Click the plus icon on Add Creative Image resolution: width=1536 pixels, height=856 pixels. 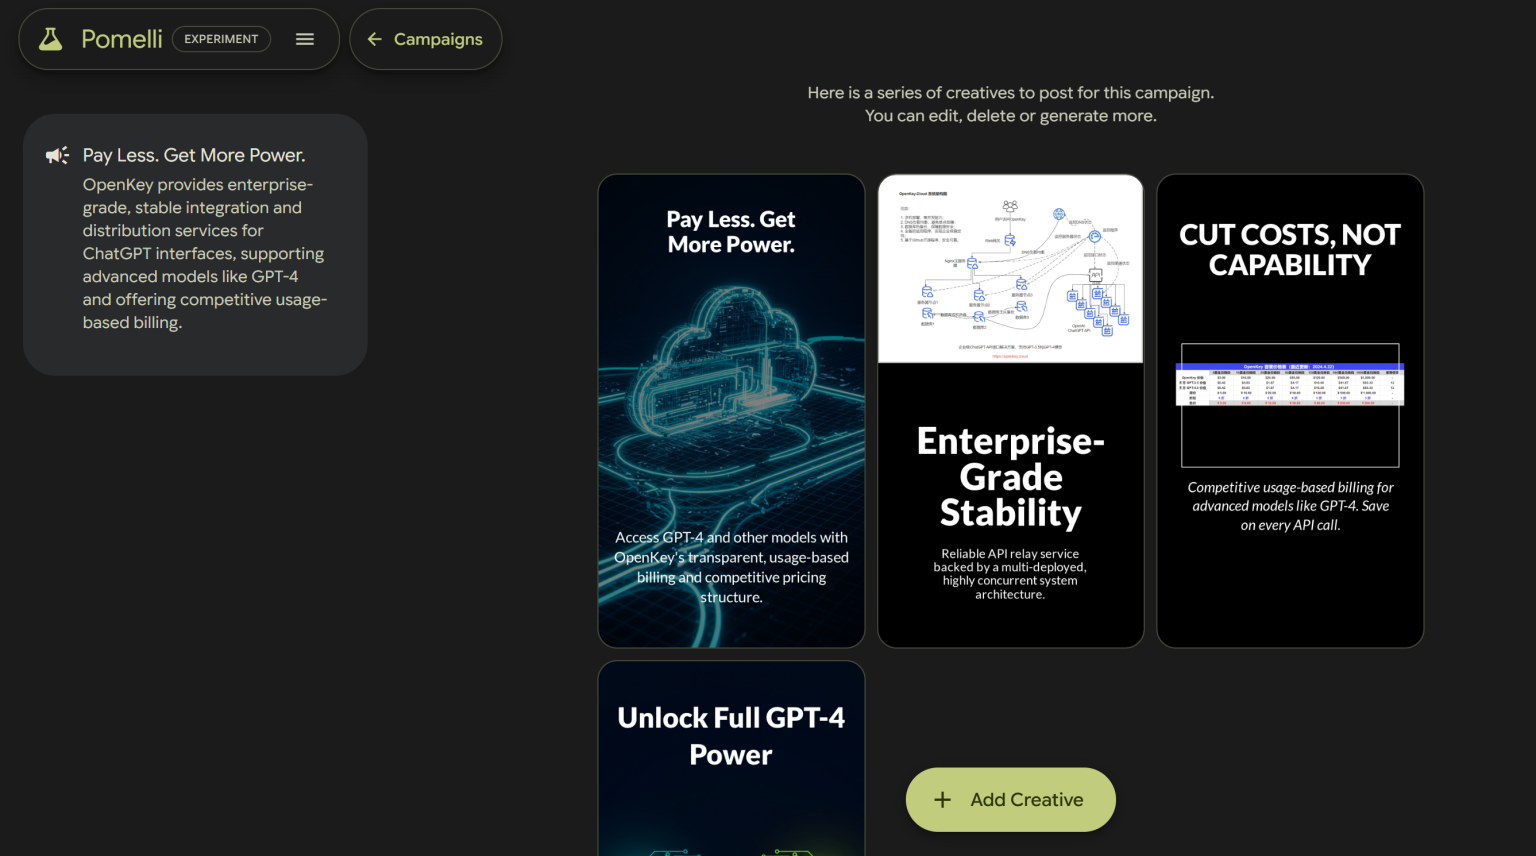pos(942,800)
